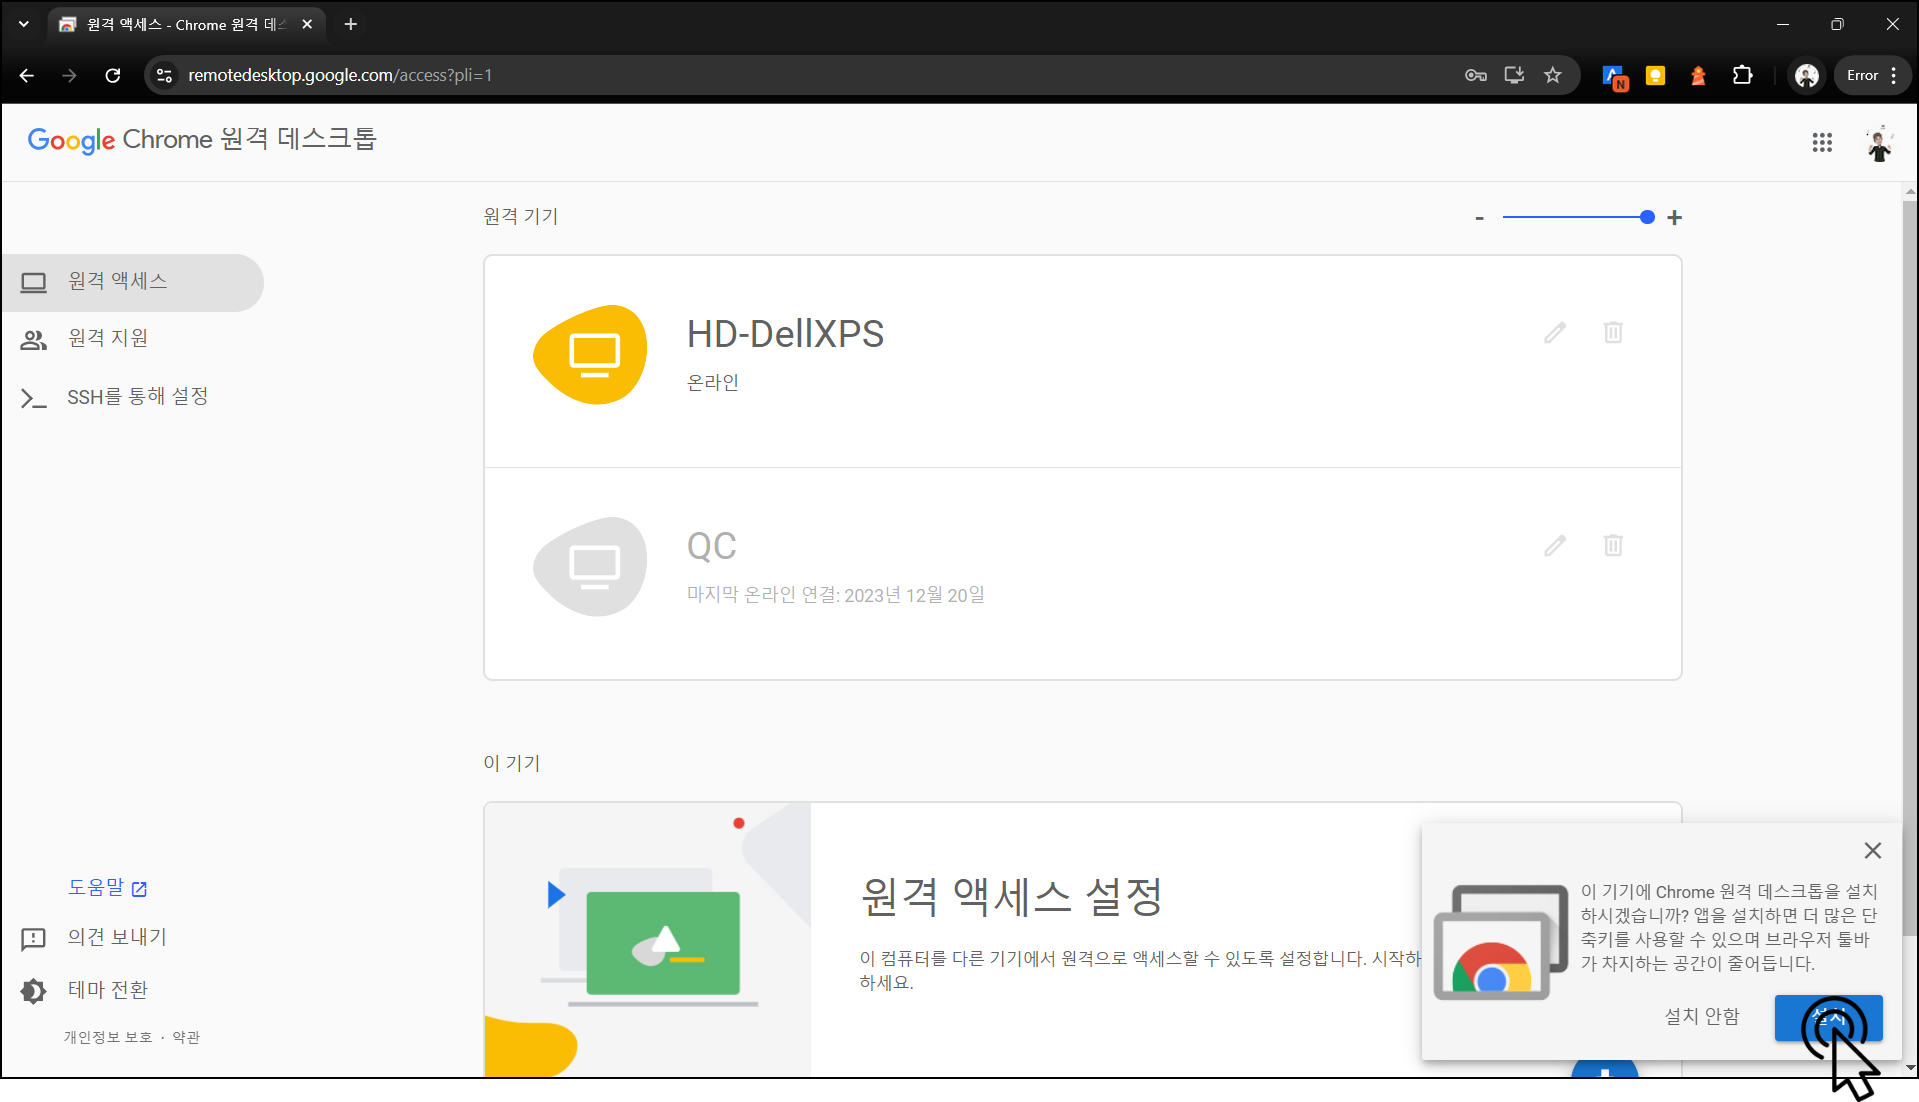Click the 원격 액세스 설정 illustration thumbnail
Viewport: 1919px width, 1102px height.
647,940
